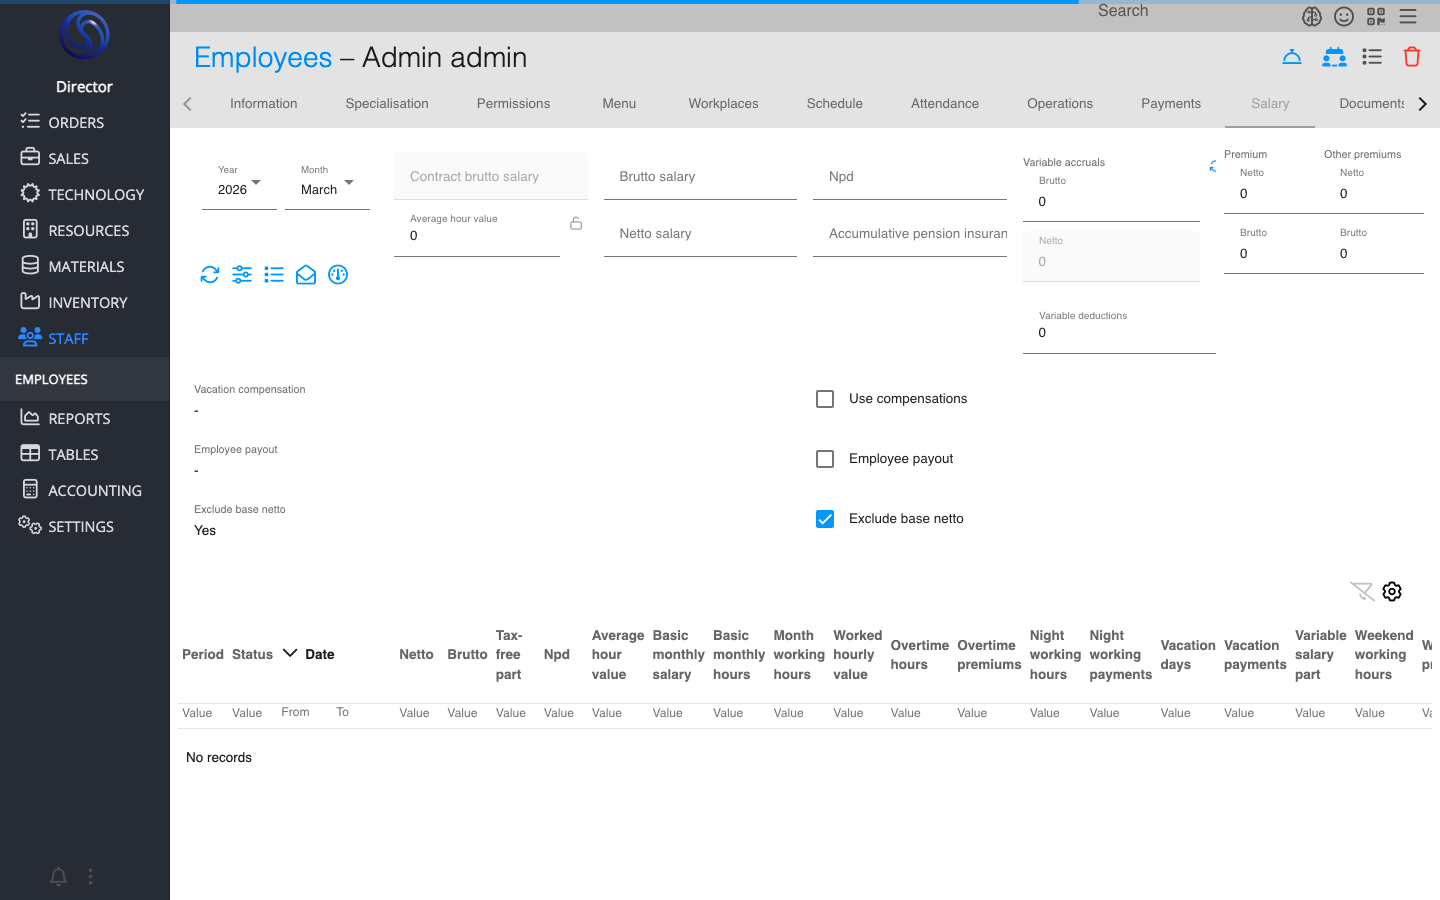This screenshot has height=900, width=1440.
Task: Open ACCOUNTING in the sidebar
Action: 94,491
